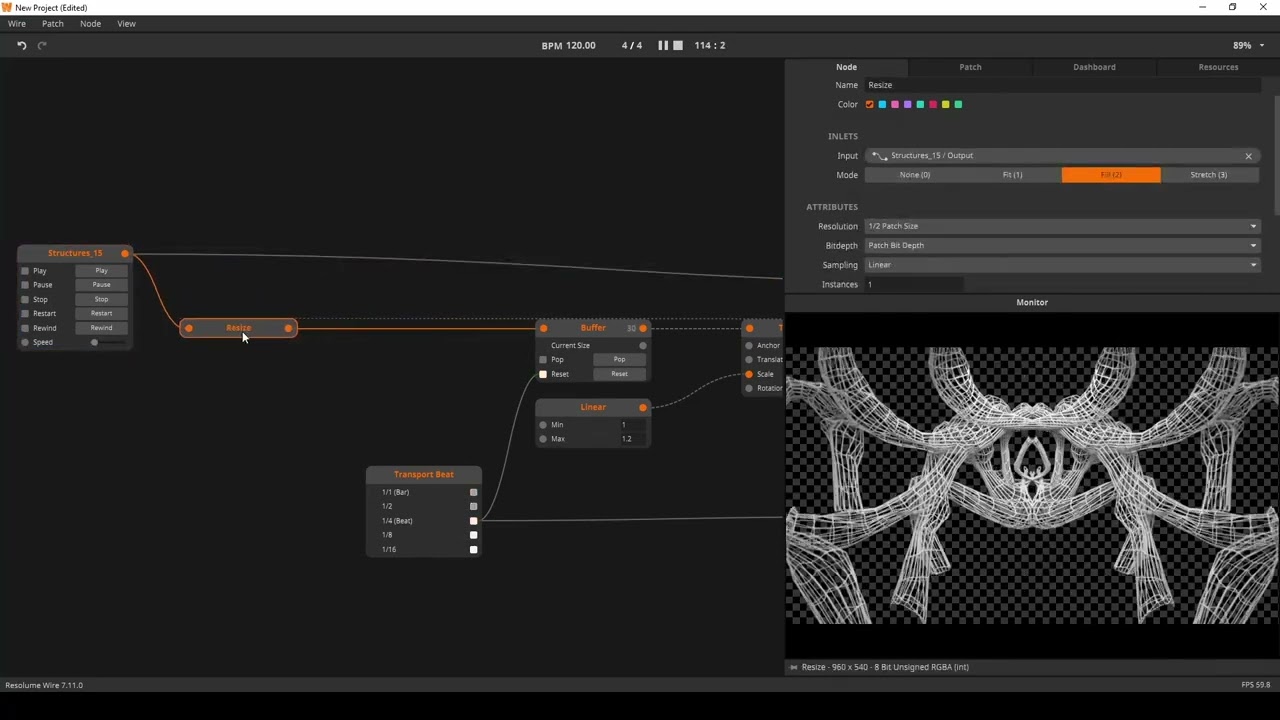Click the Resolume Wire logo icon

tap(7, 7)
